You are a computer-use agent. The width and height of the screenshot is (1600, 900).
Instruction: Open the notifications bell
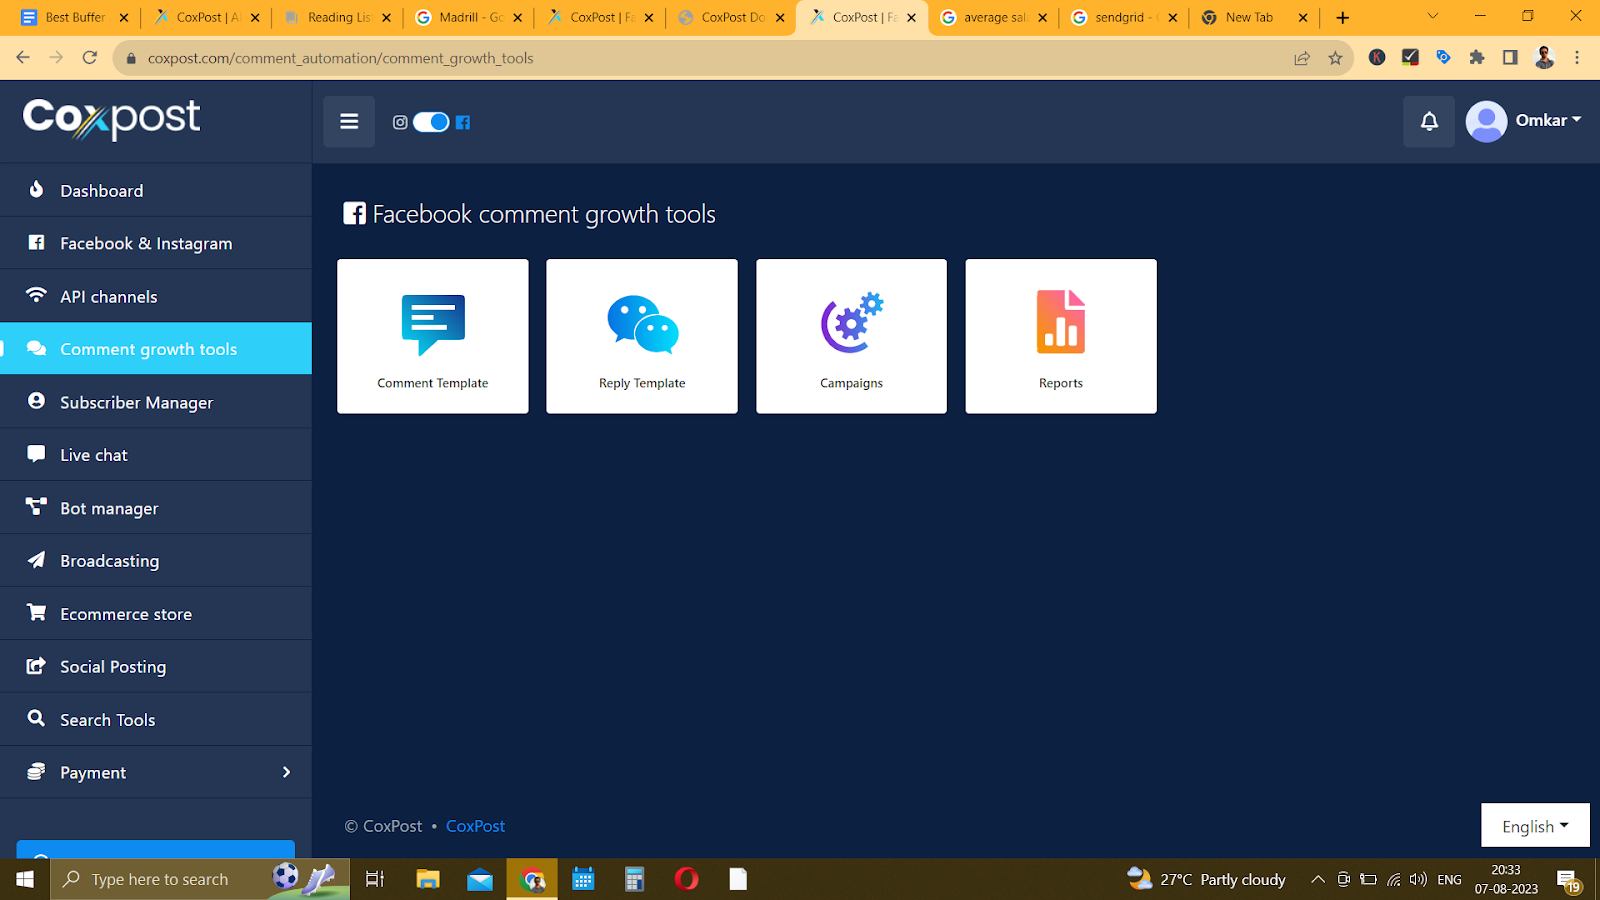click(x=1429, y=121)
